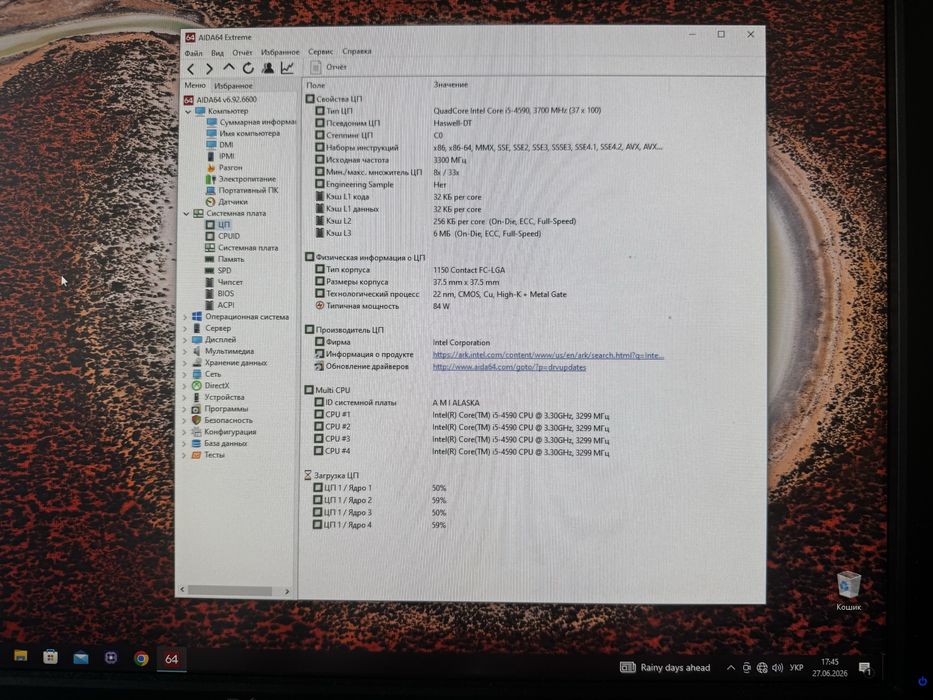Open the Справка menu
Viewport: 933px width, 700px height.
tap(356, 51)
